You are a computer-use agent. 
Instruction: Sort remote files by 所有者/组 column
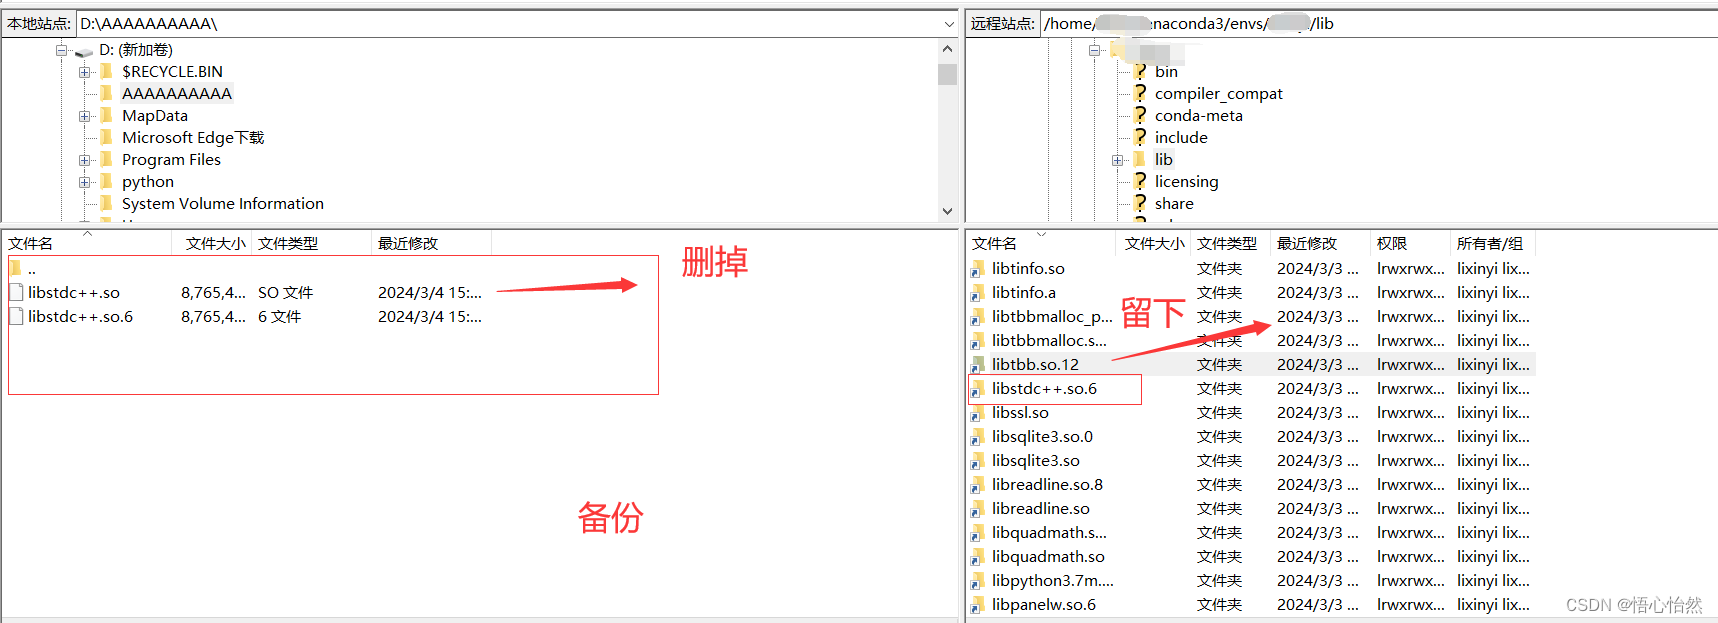pos(1492,243)
